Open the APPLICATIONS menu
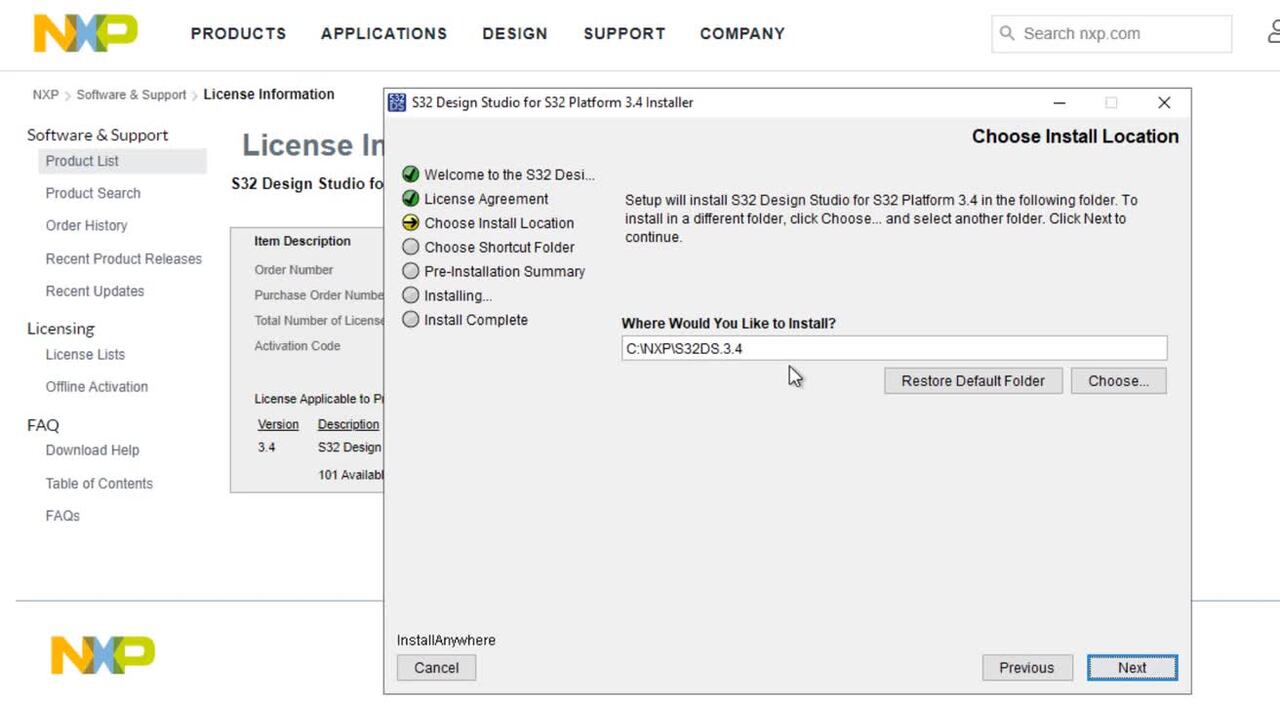This screenshot has height=702, width=1280. click(384, 33)
